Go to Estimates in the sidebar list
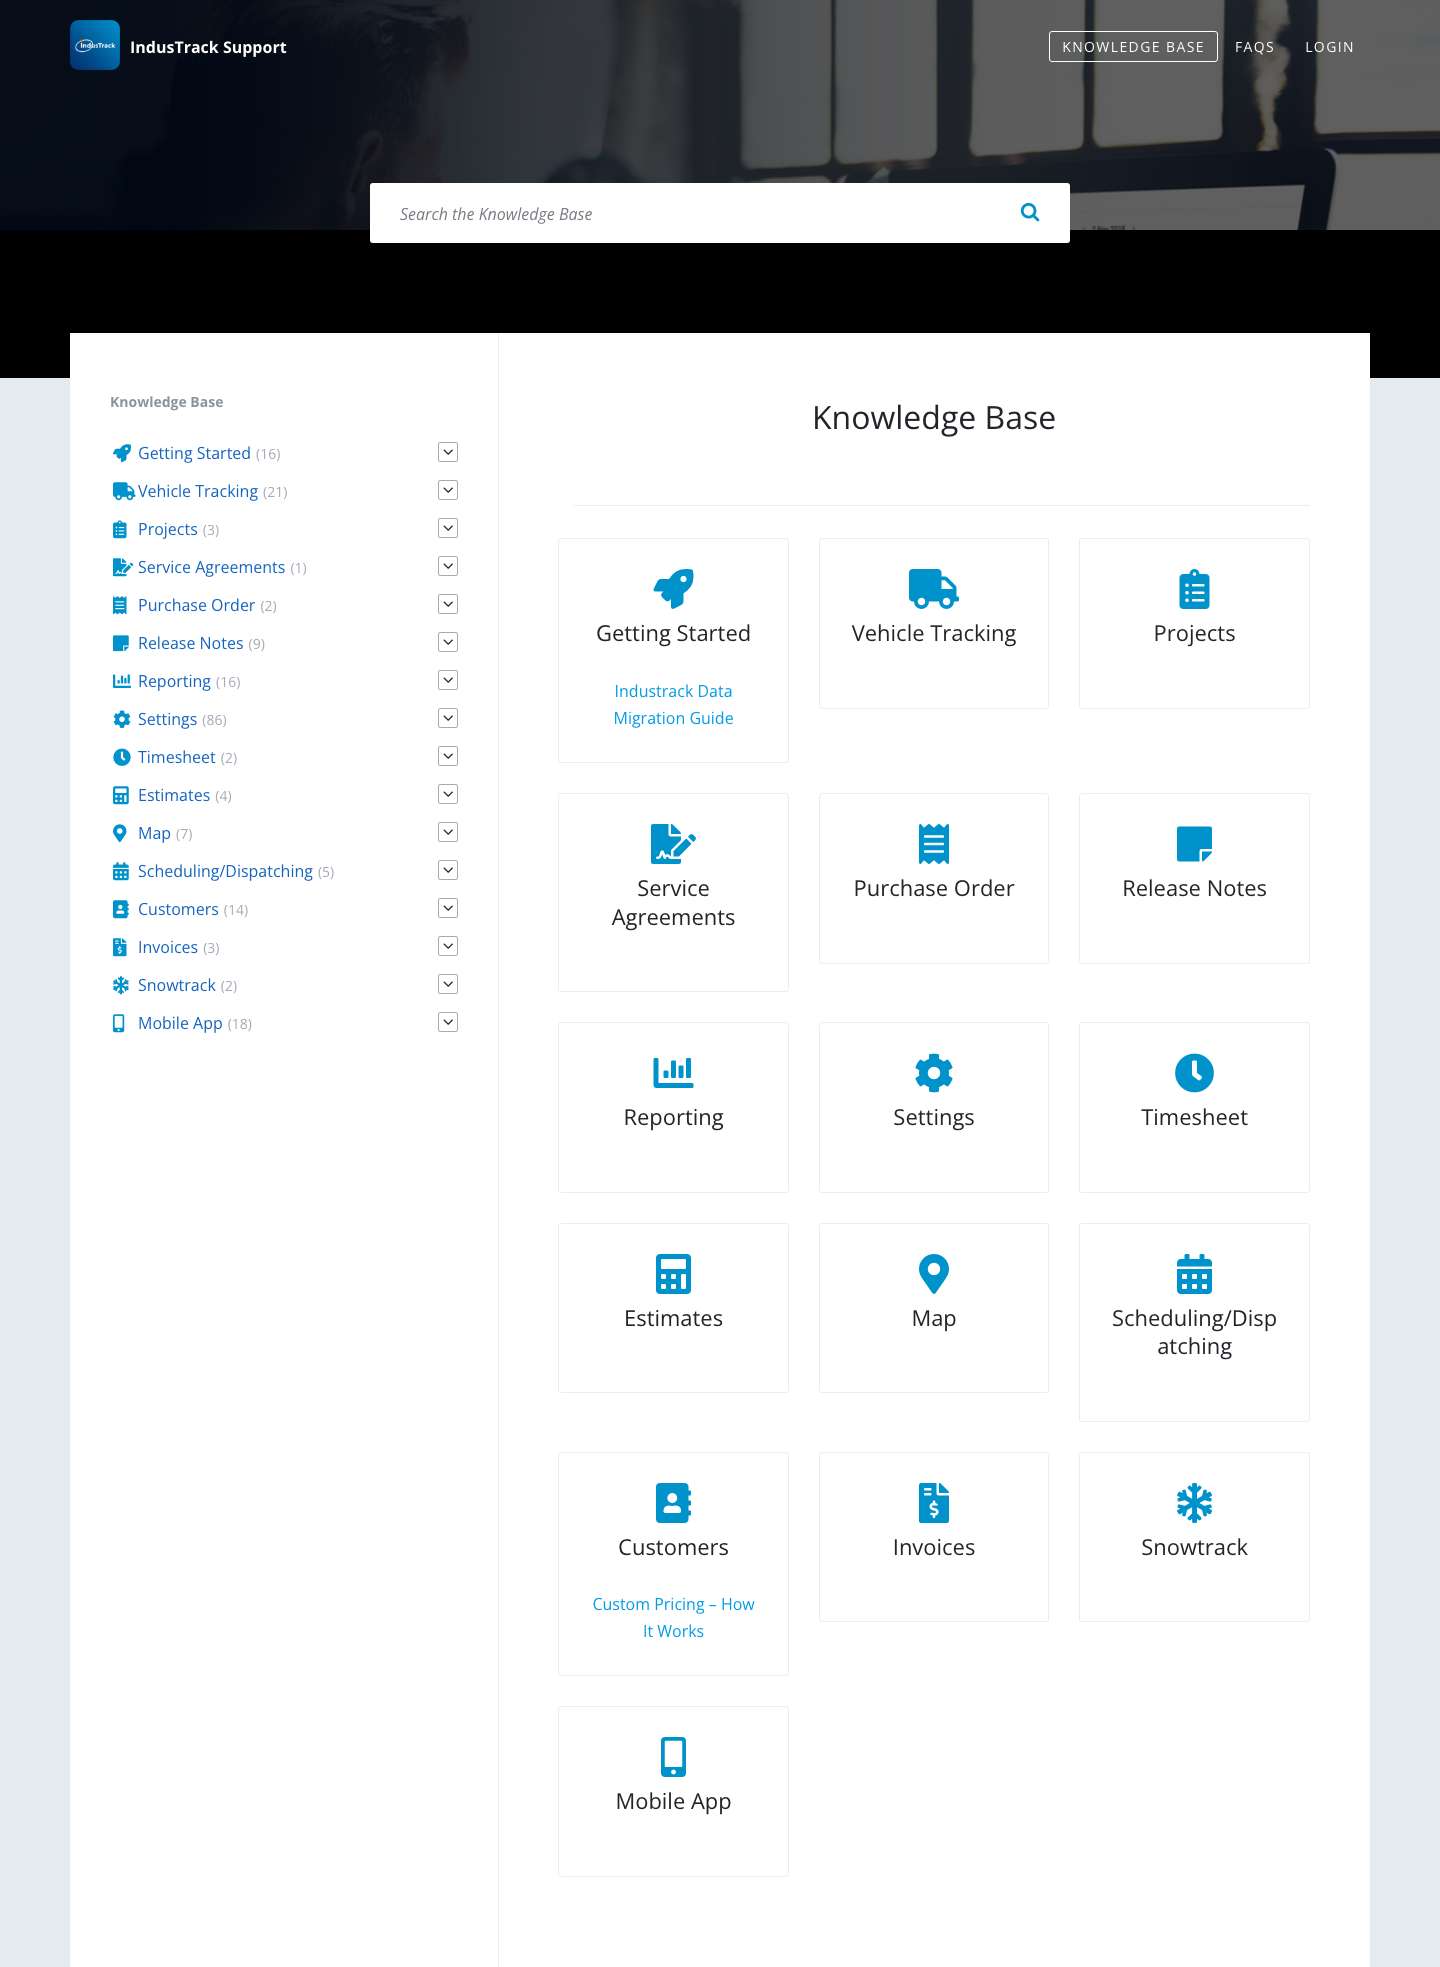The image size is (1440, 1967). (174, 795)
